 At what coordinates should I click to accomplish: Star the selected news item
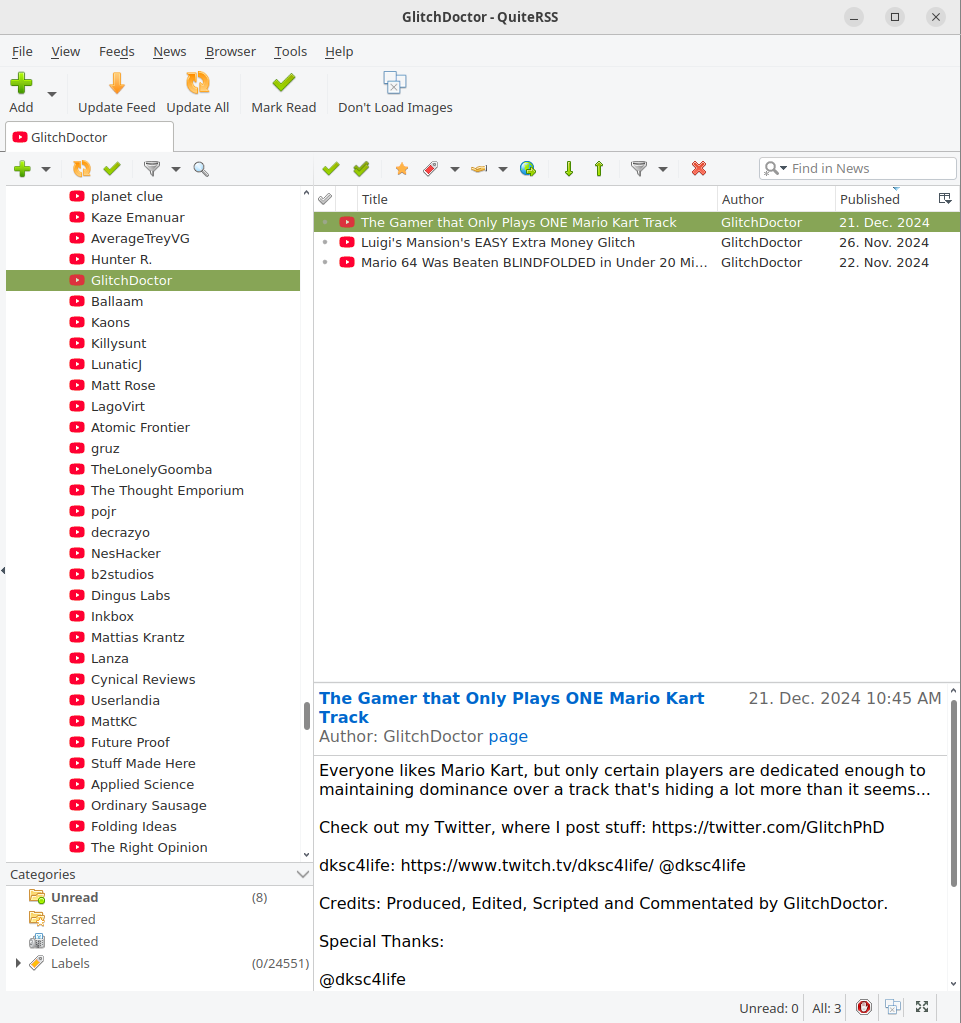click(402, 169)
